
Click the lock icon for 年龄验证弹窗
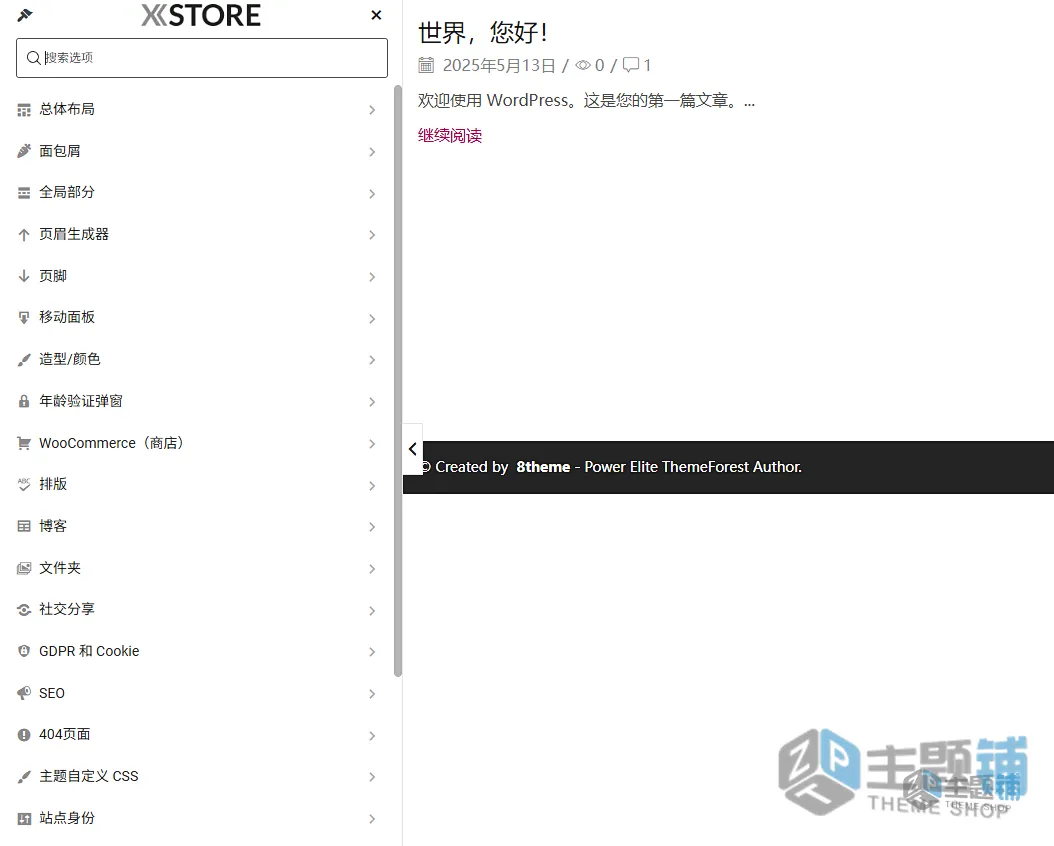click(x=24, y=402)
